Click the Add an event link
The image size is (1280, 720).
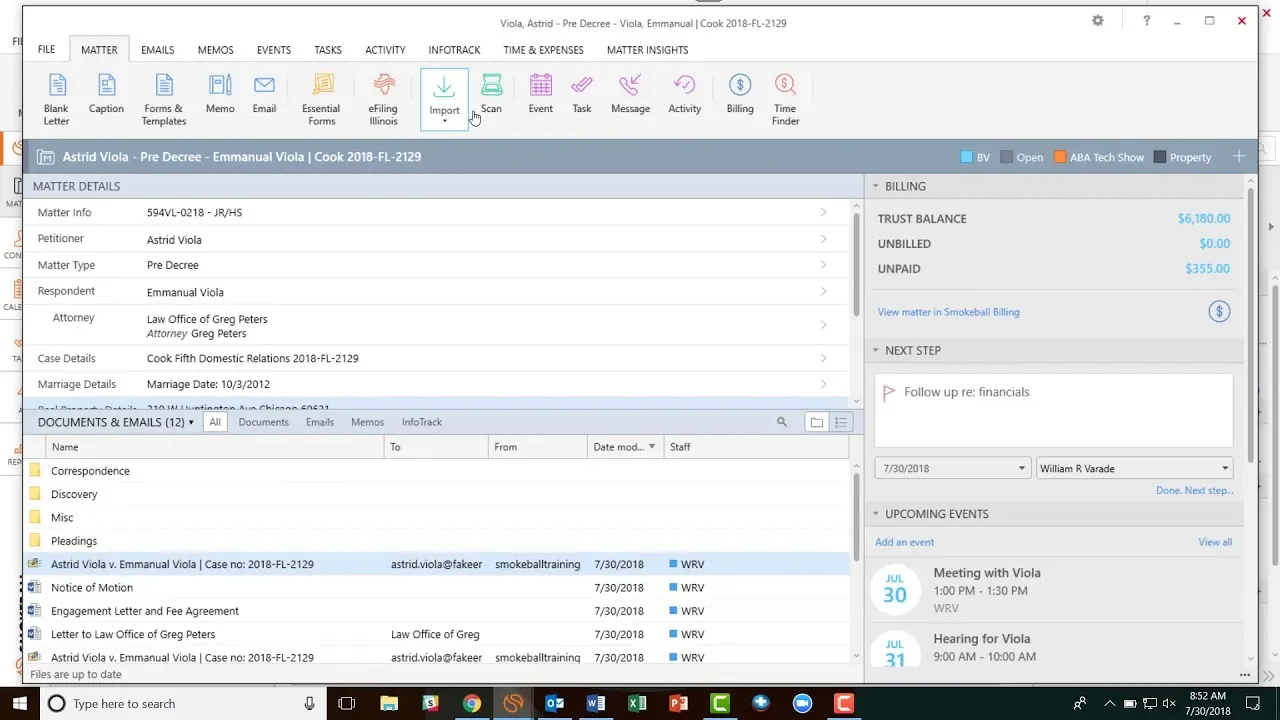(904, 541)
